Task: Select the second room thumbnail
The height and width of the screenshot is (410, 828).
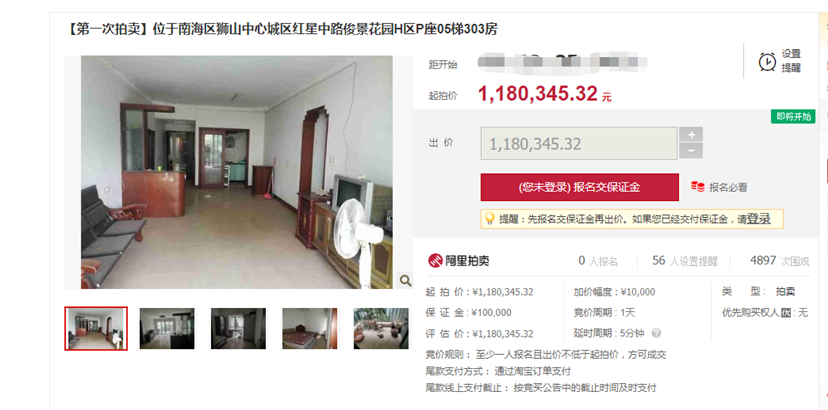Action: (x=167, y=328)
